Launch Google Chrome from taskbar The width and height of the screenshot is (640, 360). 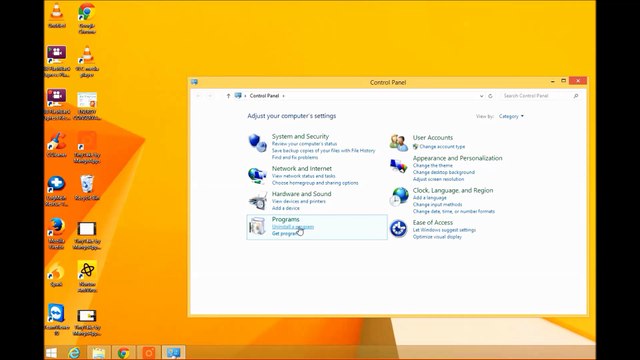(123, 353)
